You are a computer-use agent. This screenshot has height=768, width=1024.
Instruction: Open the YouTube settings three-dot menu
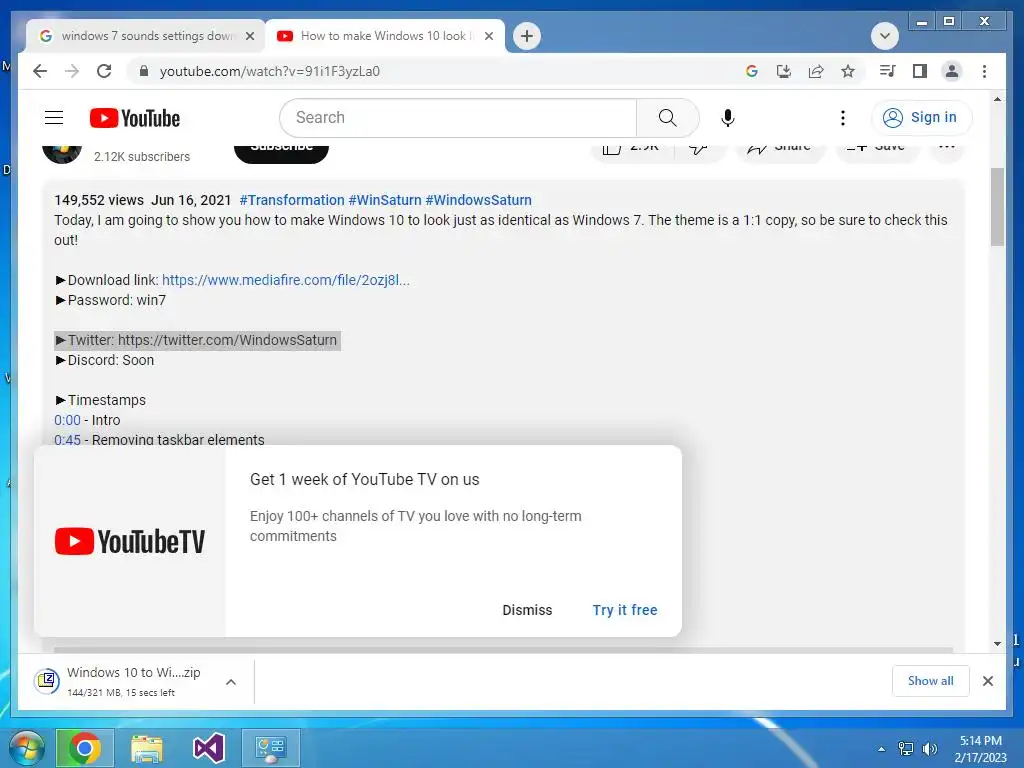(x=843, y=118)
